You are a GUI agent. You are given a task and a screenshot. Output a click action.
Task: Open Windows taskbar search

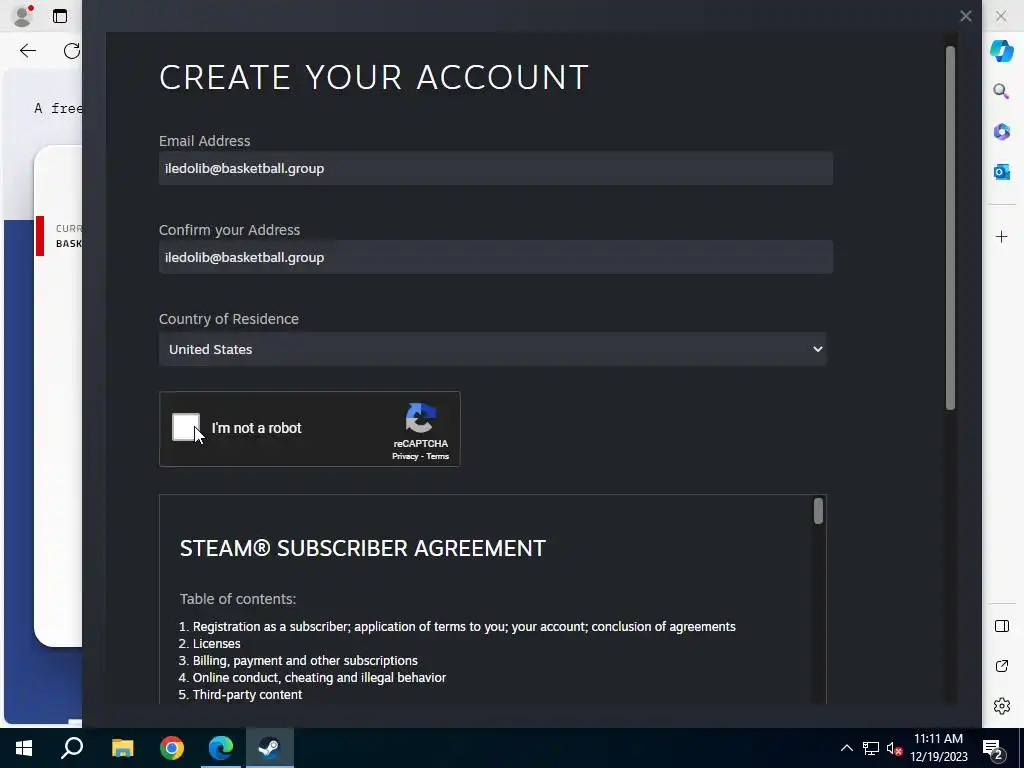72,748
